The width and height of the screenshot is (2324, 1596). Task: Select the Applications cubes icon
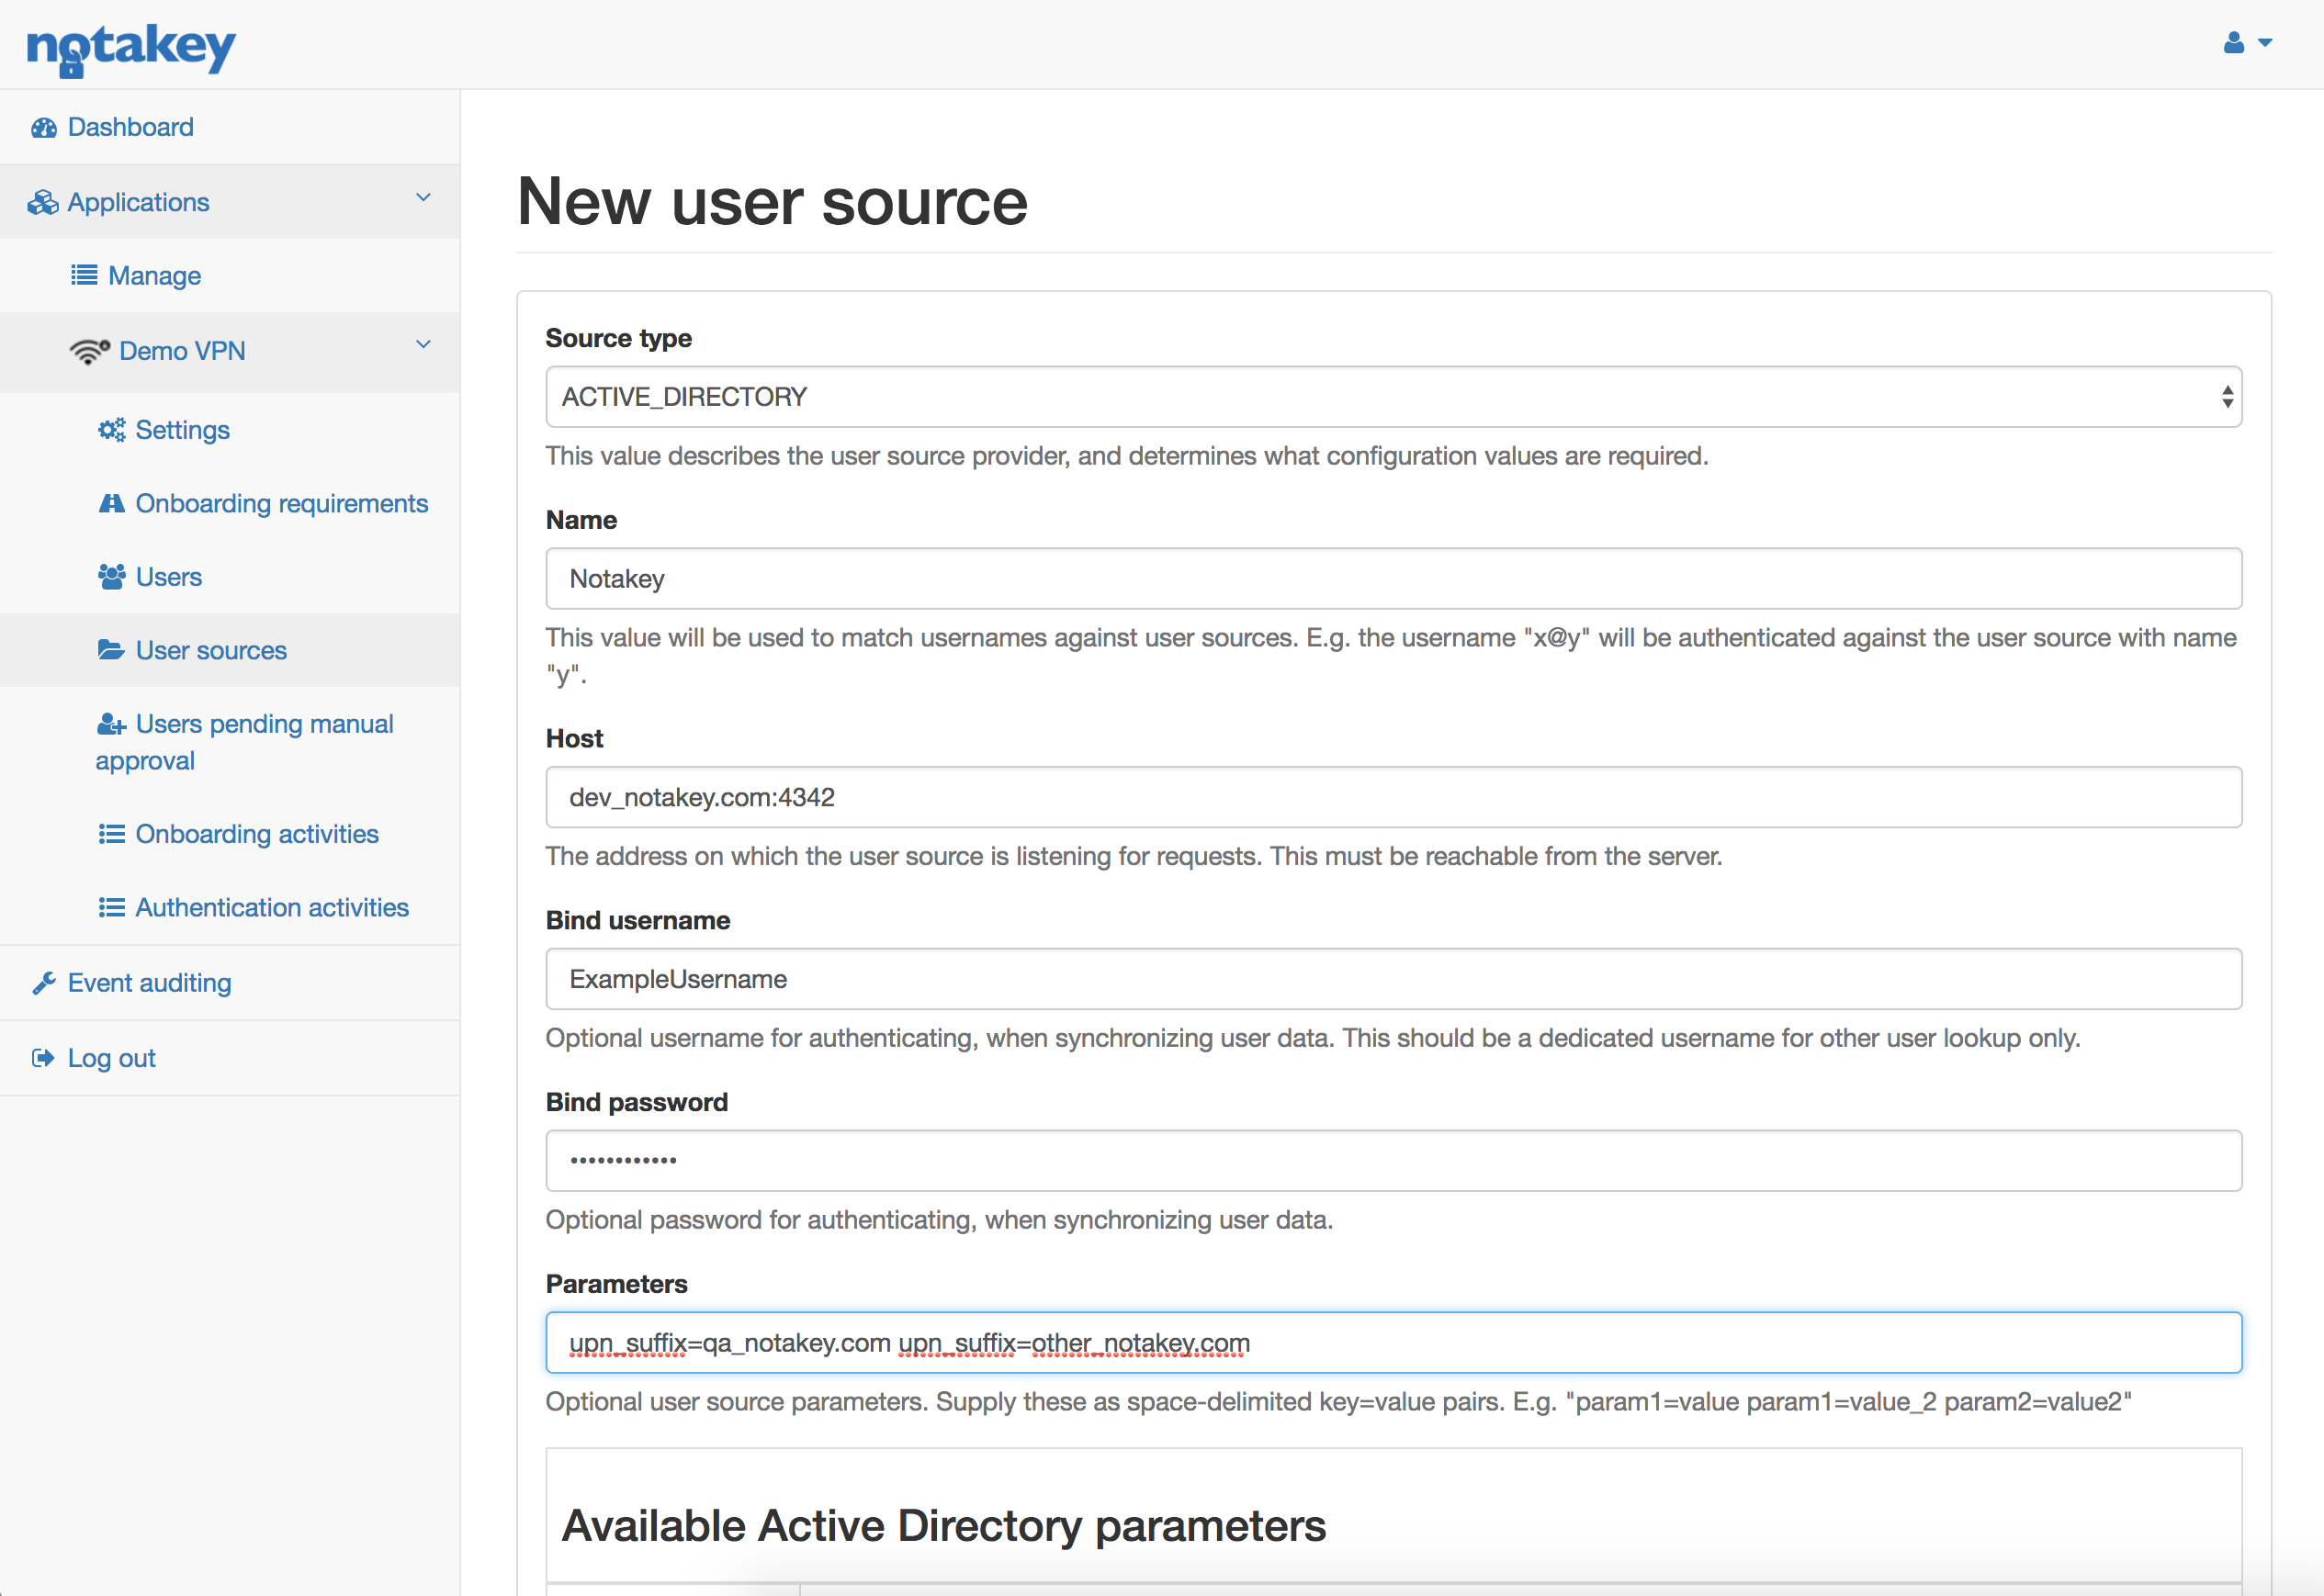pyautogui.click(x=43, y=201)
